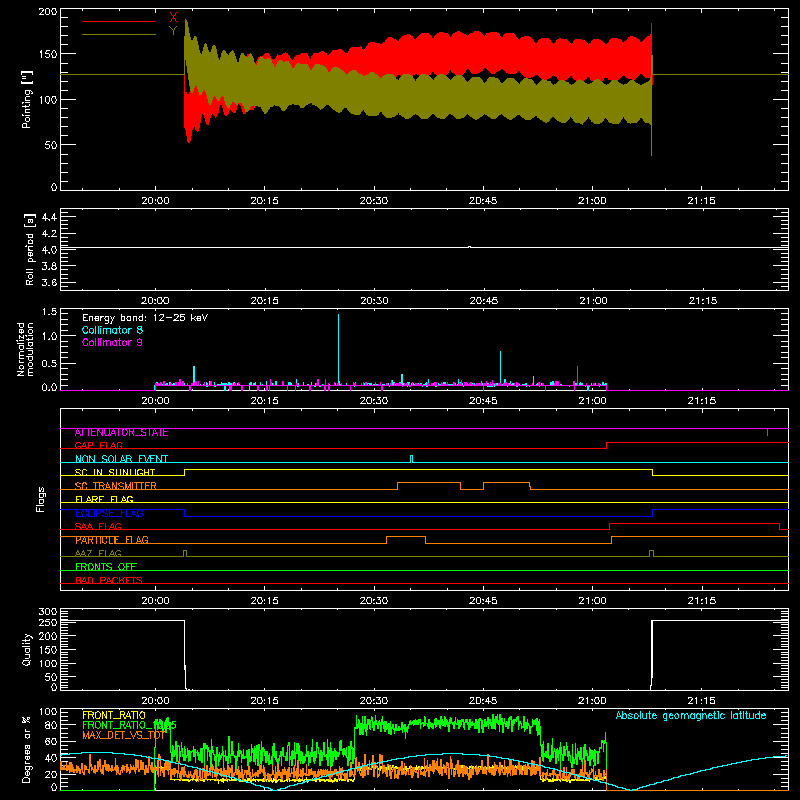Select the BAD_PACKETS flag label

tap(109, 580)
